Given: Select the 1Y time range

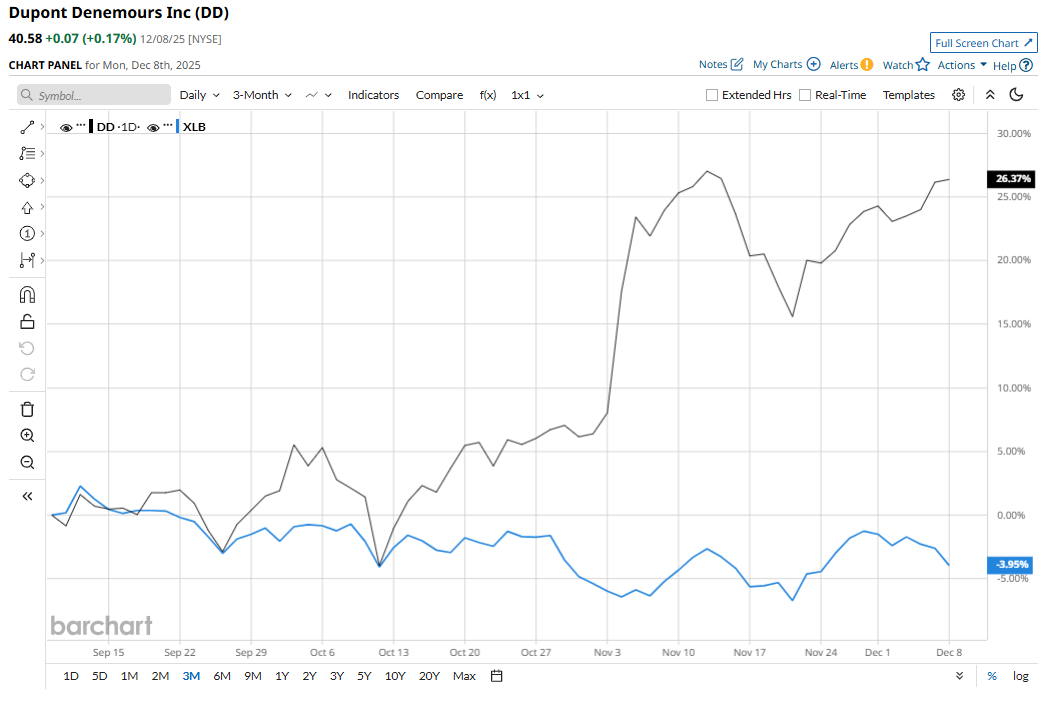Looking at the screenshot, I should pyautogui.click(x=282, y=676).
